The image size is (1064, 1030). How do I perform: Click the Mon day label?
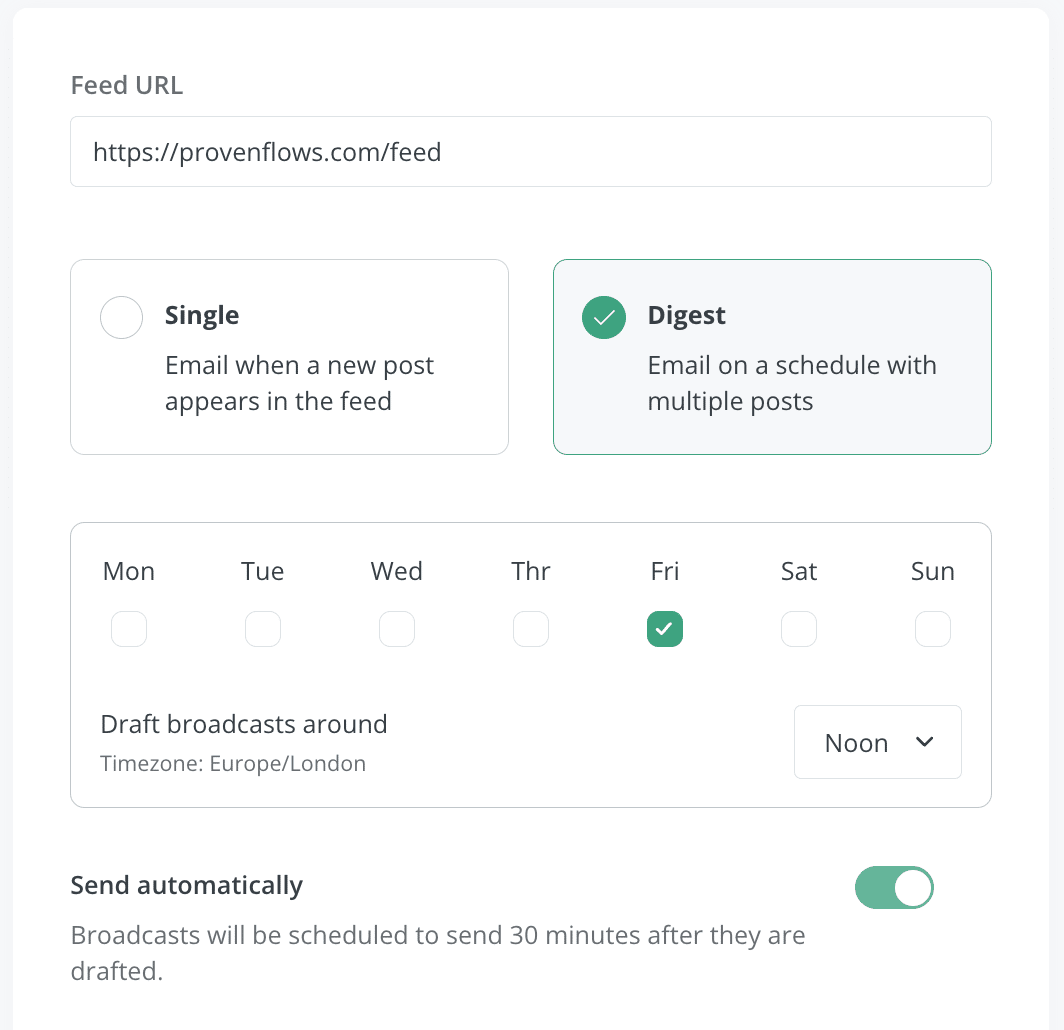[129, 571]
